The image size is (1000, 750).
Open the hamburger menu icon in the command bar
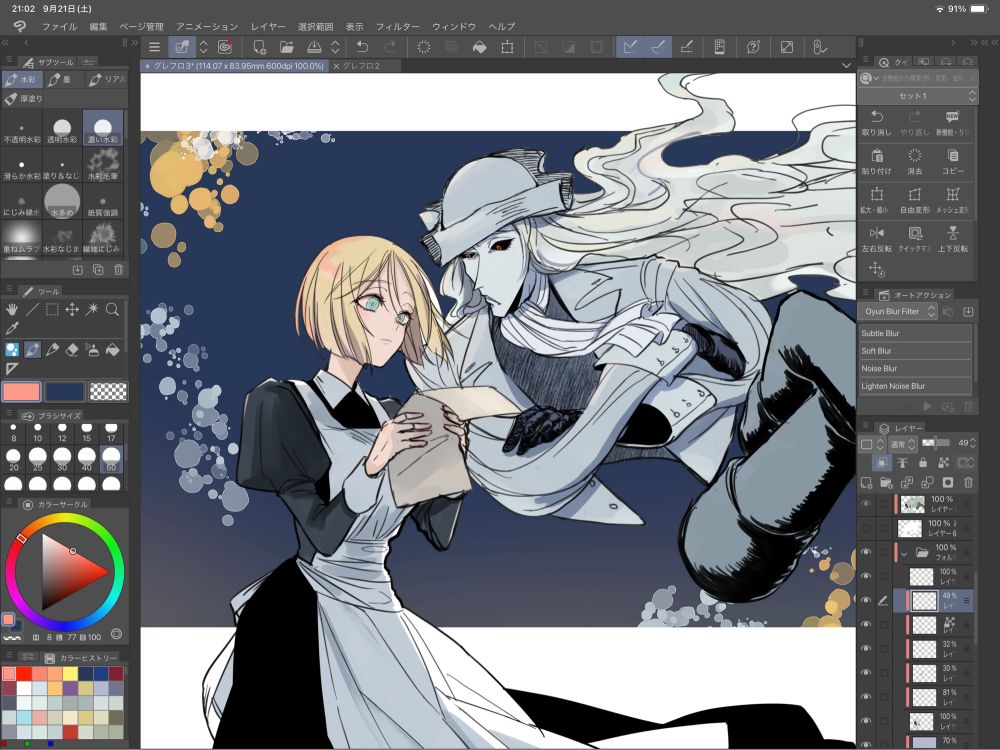coord(154,47)
